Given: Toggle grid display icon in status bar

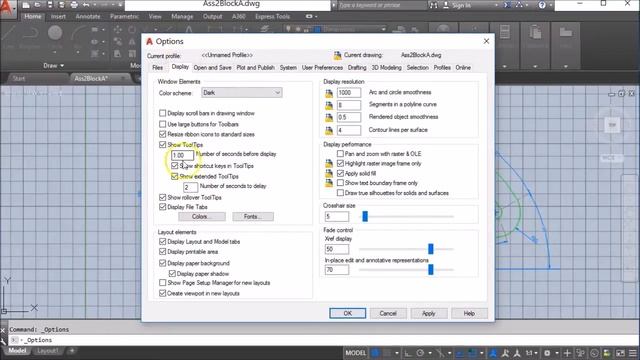Looking at the screenshot, I should pos(374,353).
